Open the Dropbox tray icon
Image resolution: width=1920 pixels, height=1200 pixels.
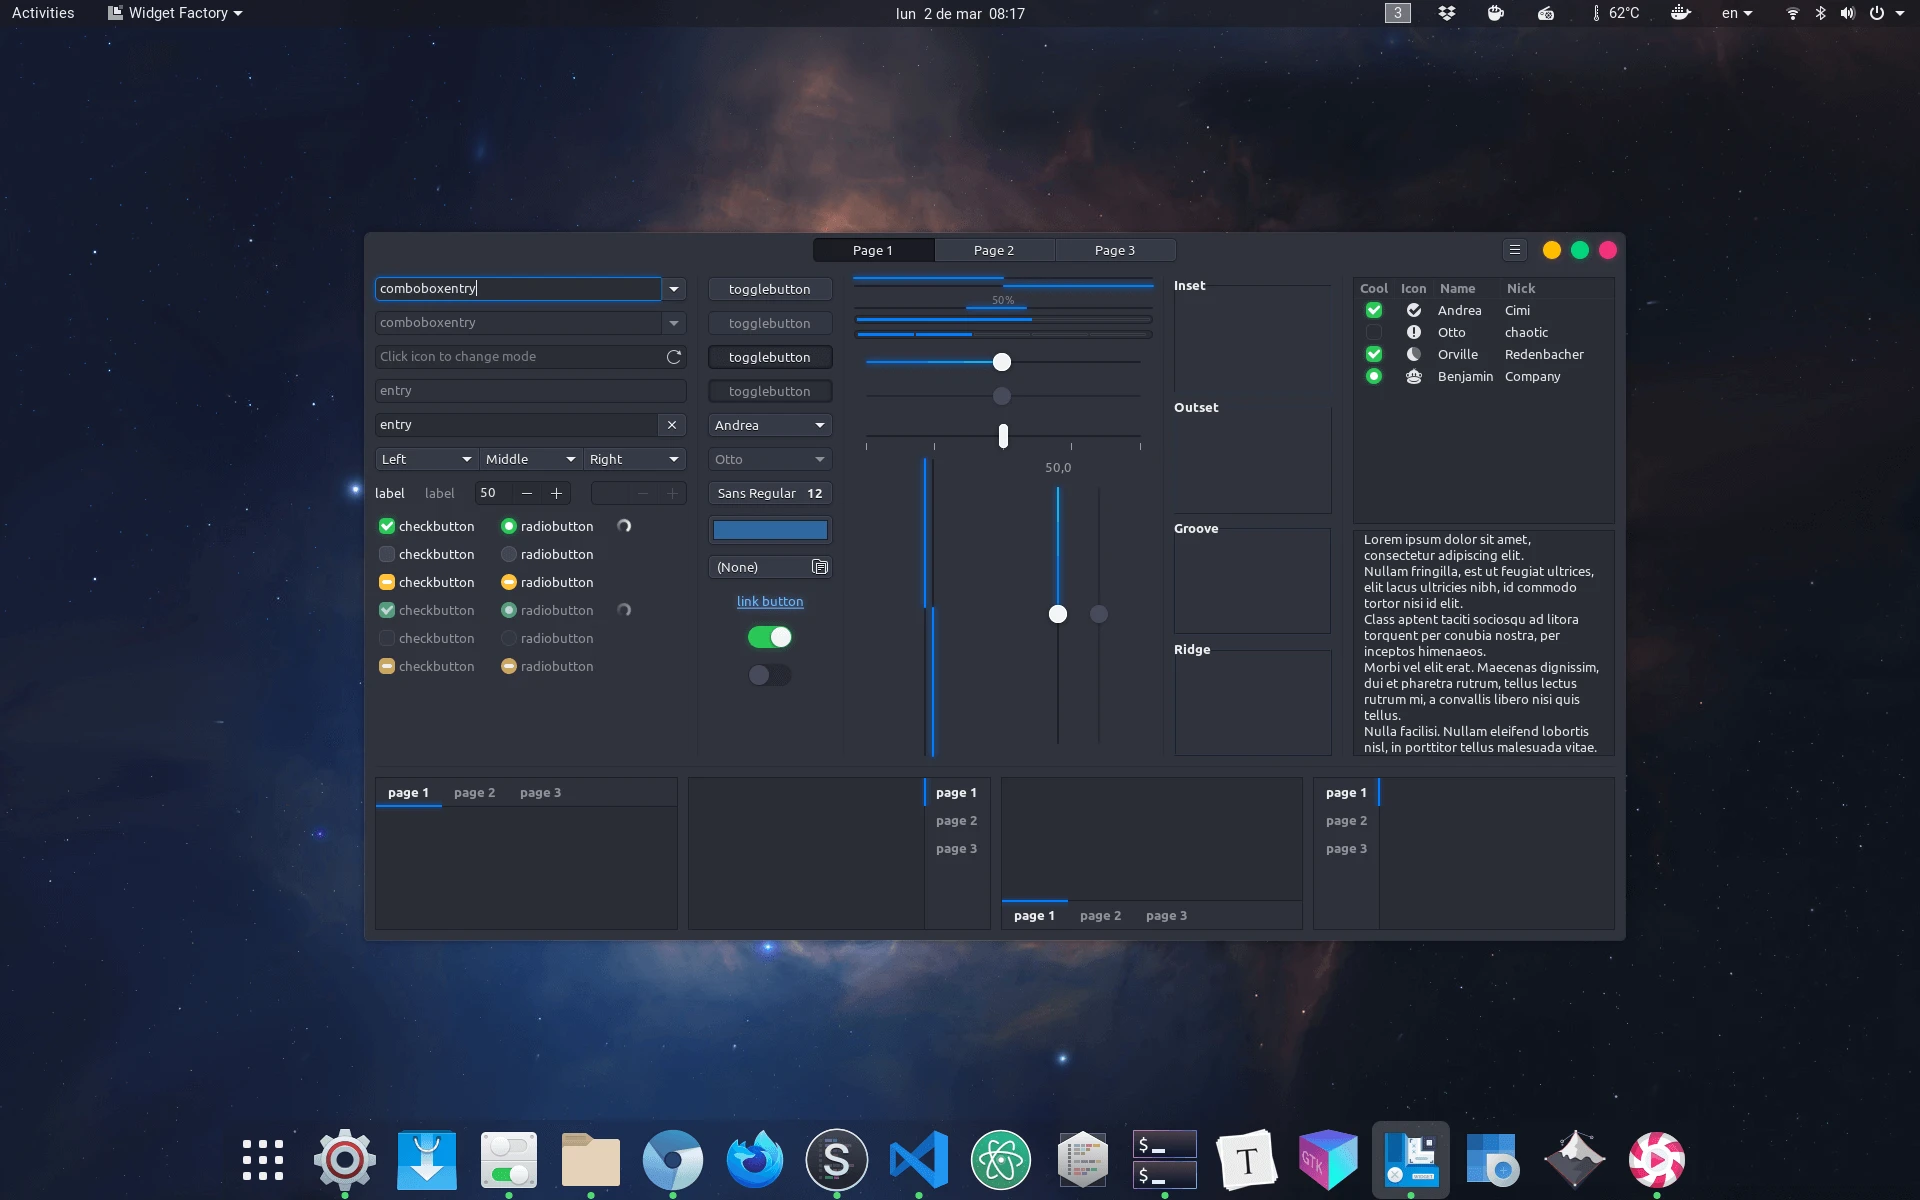click(x=1446, y=13)
